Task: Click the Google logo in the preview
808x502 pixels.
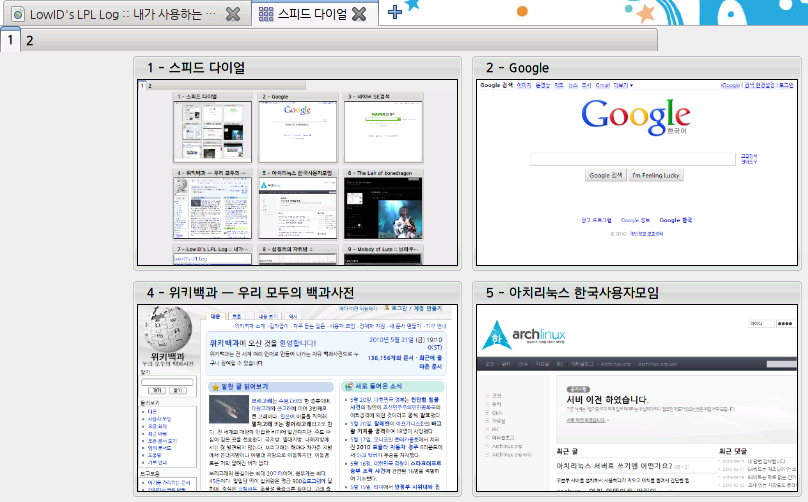Action: [x=636, y=117]
